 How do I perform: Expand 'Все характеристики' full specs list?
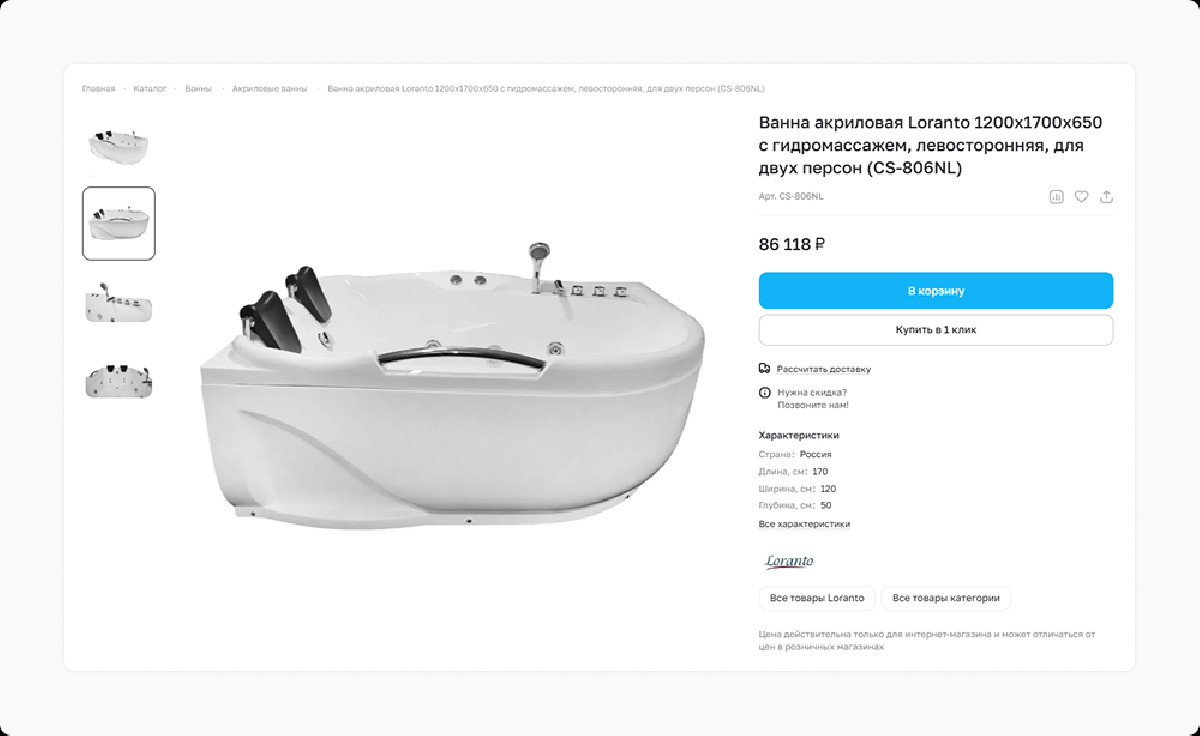804,524
